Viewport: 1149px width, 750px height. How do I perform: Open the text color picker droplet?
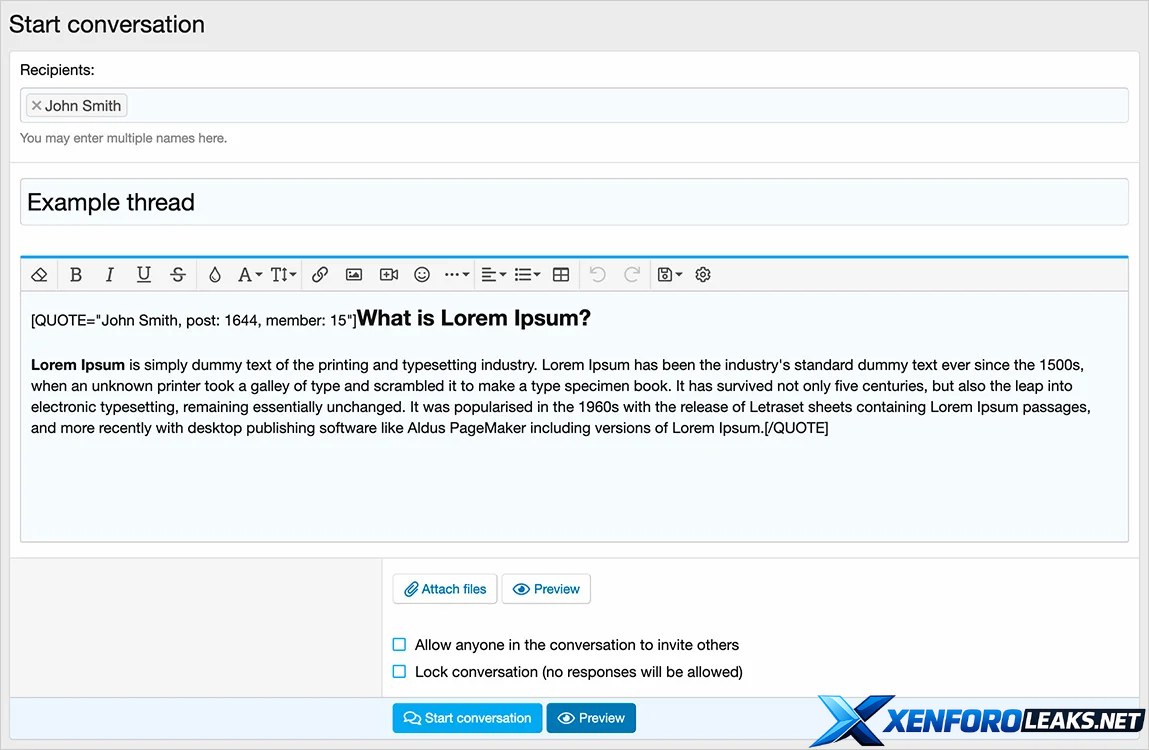pos(215,275)
